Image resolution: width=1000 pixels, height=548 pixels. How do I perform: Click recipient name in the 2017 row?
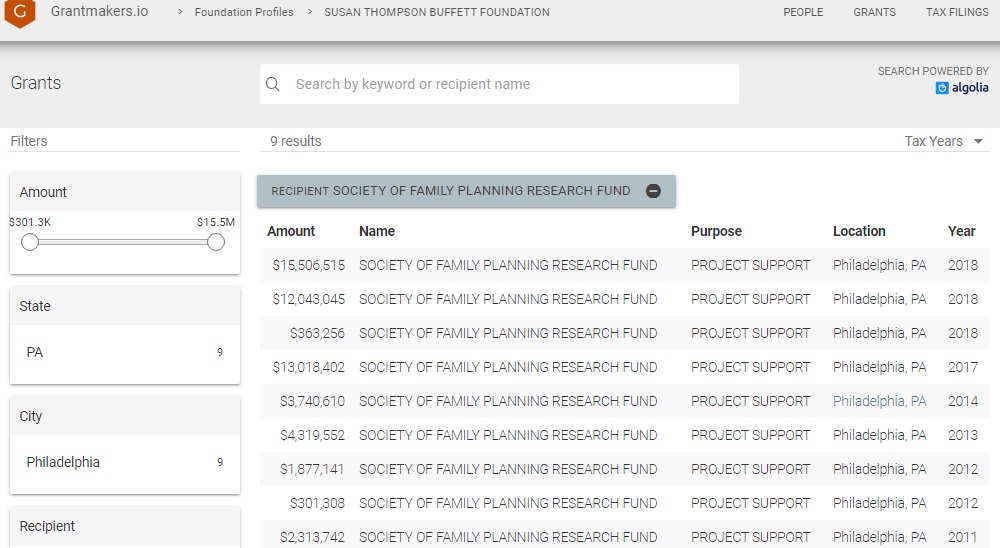click(x=508, y=367)
